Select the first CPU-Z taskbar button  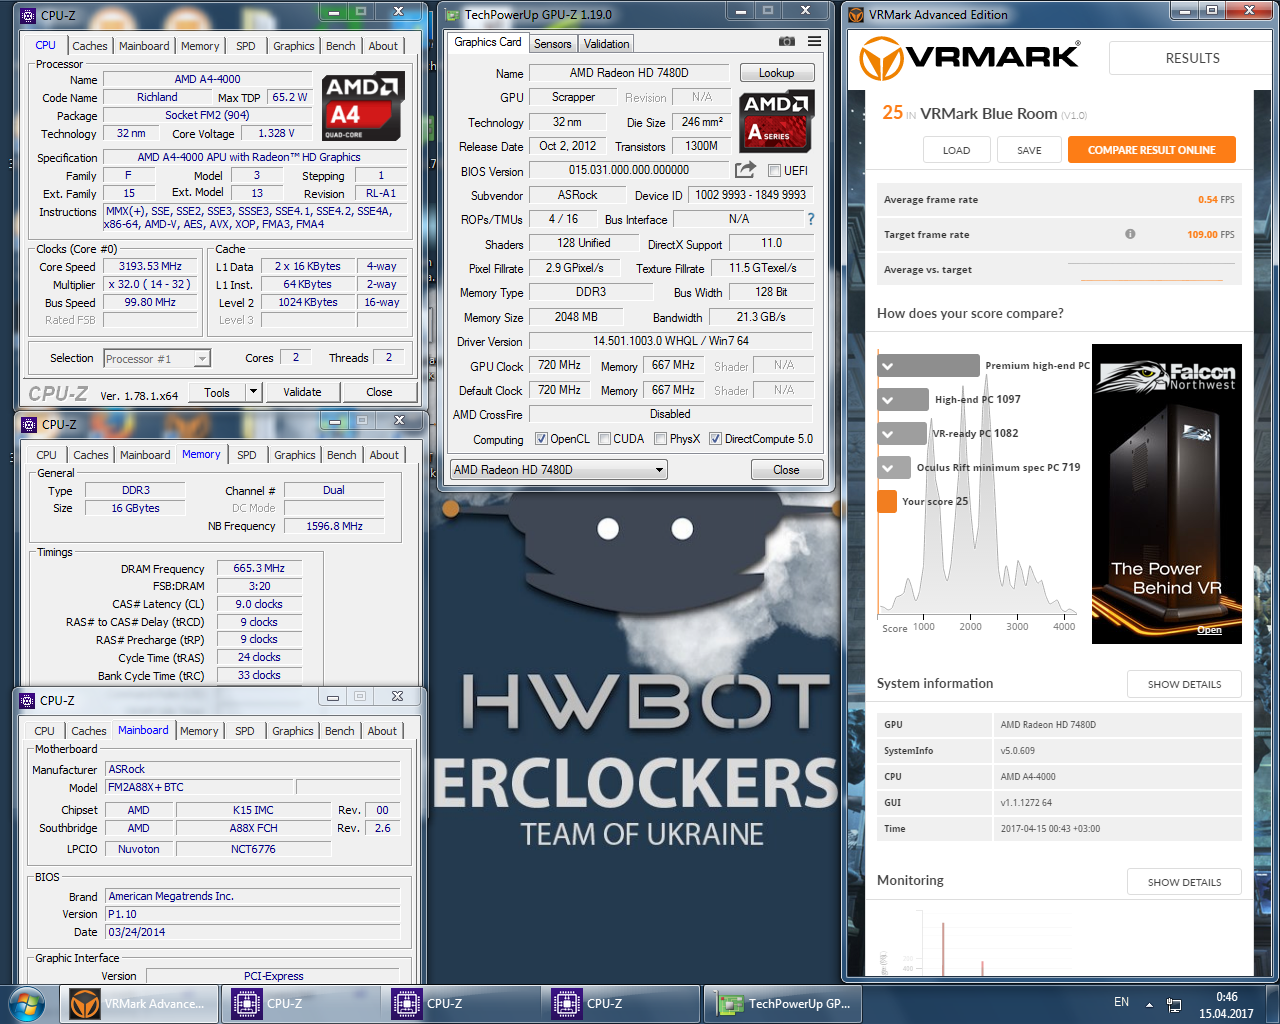pos(300,1004)
